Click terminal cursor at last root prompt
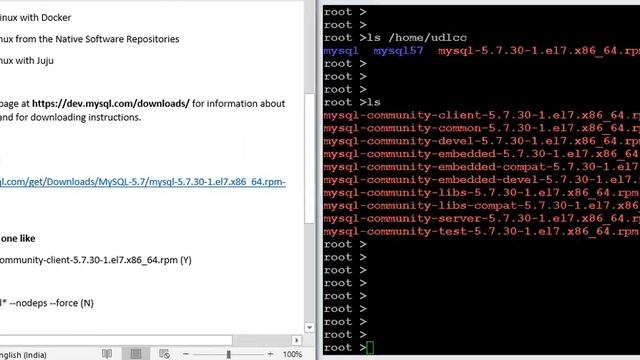The width and height of the screenshot is (640, 360). 370,348
